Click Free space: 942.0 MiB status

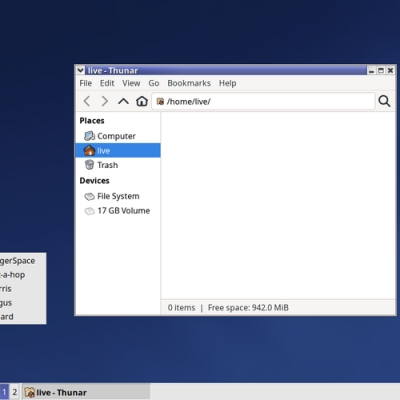tap(248, 307)
